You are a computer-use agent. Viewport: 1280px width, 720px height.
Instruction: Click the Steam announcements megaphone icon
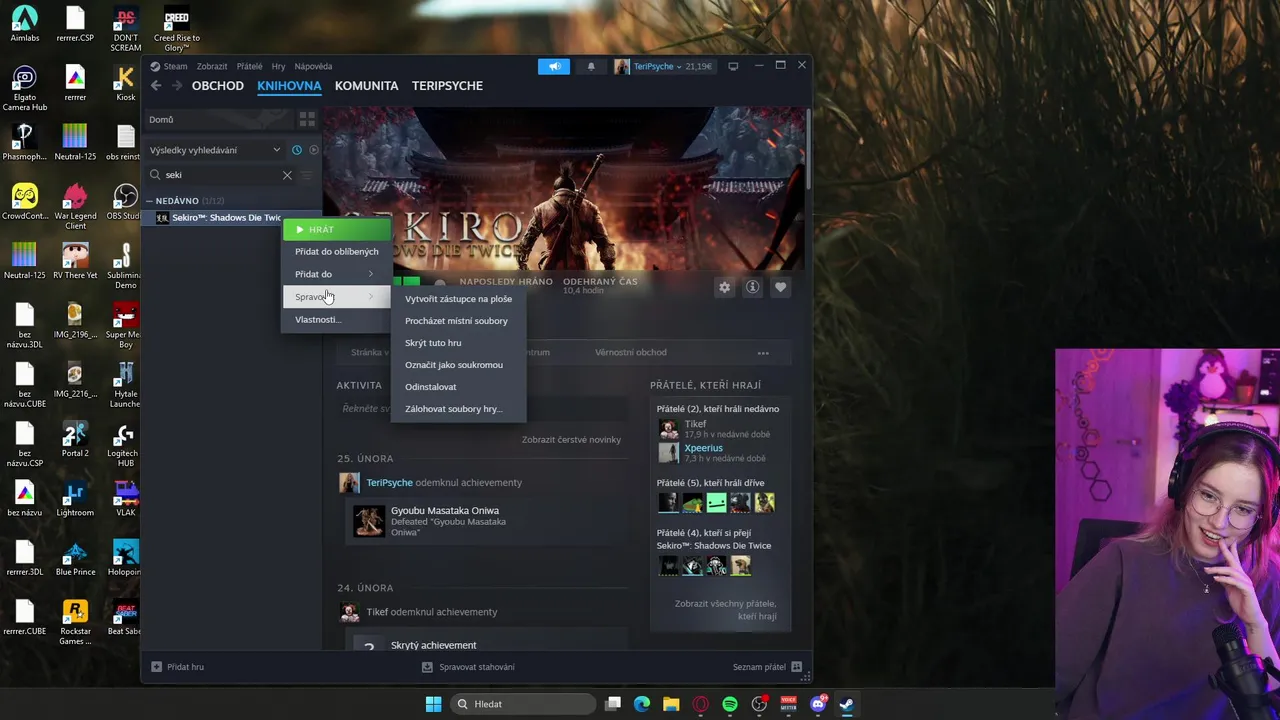tap(554, 66)
